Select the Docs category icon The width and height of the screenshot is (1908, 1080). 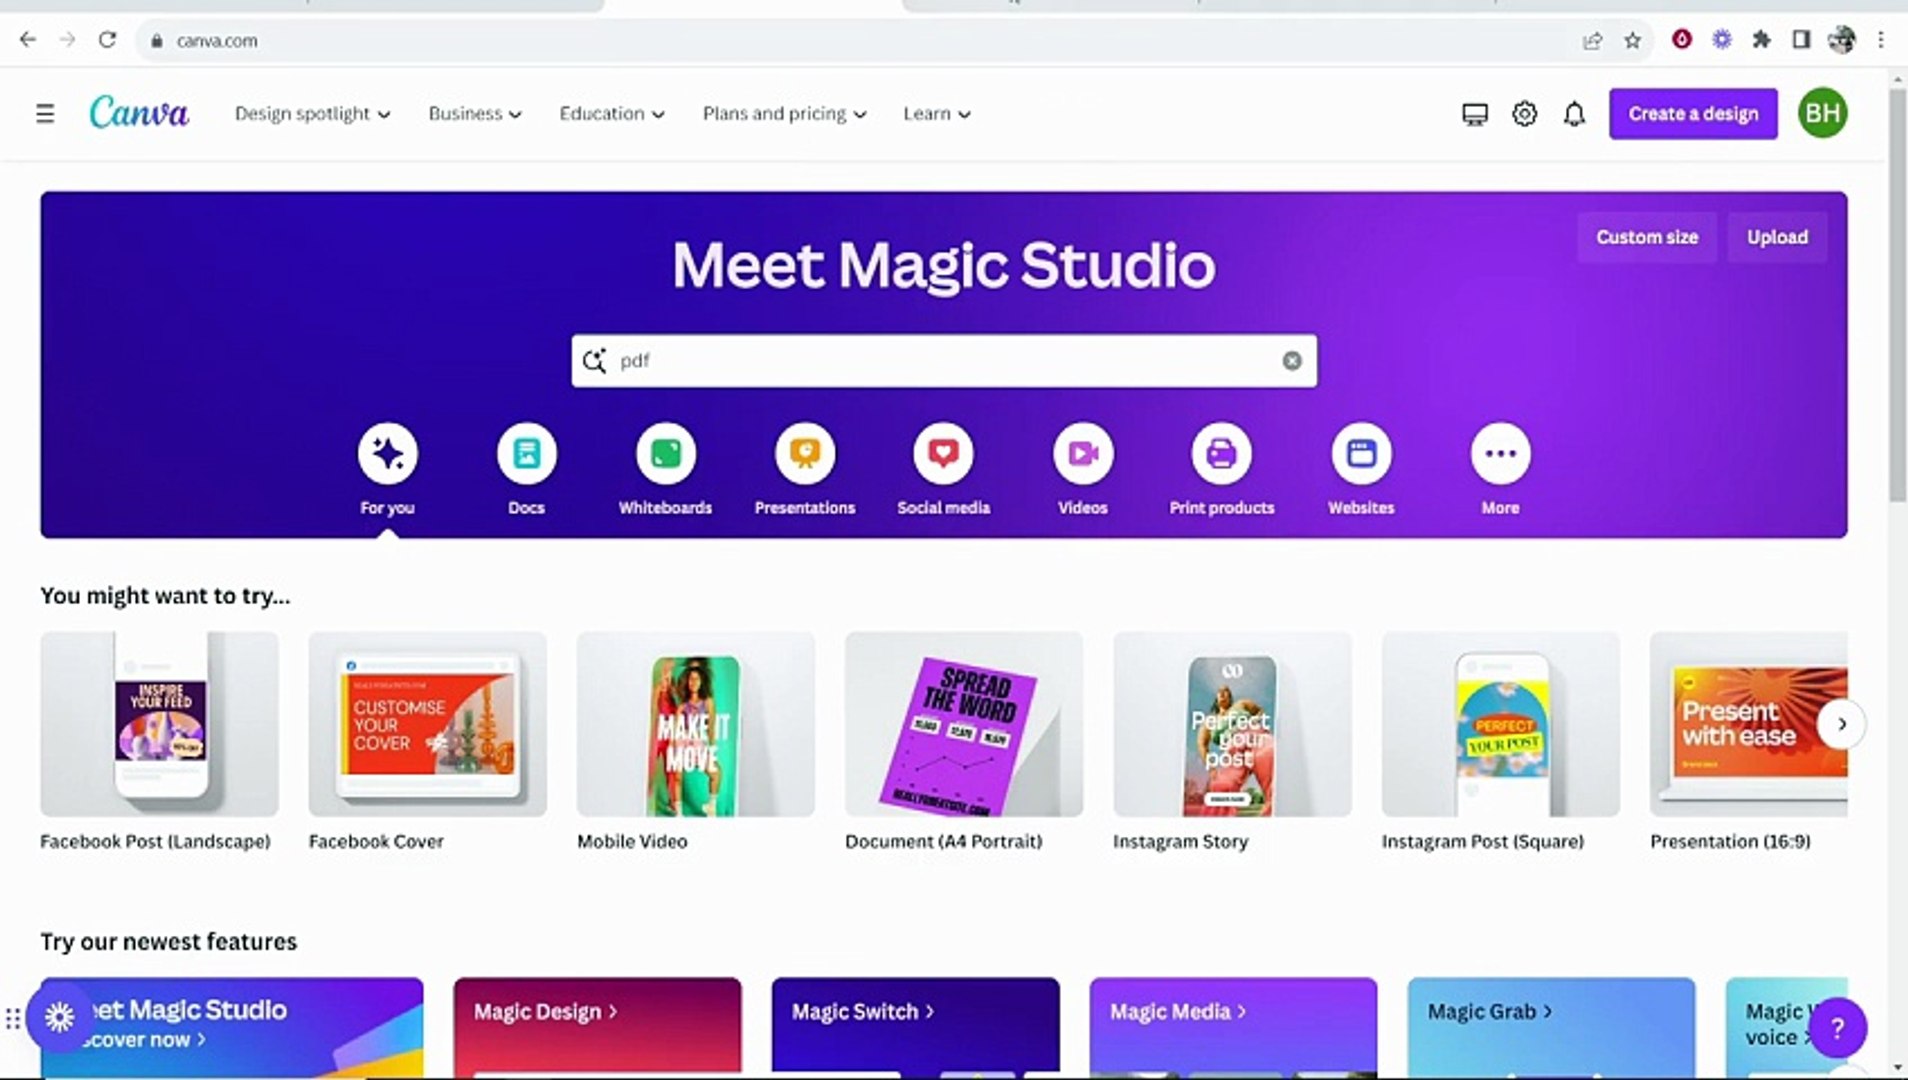[526, 453]
